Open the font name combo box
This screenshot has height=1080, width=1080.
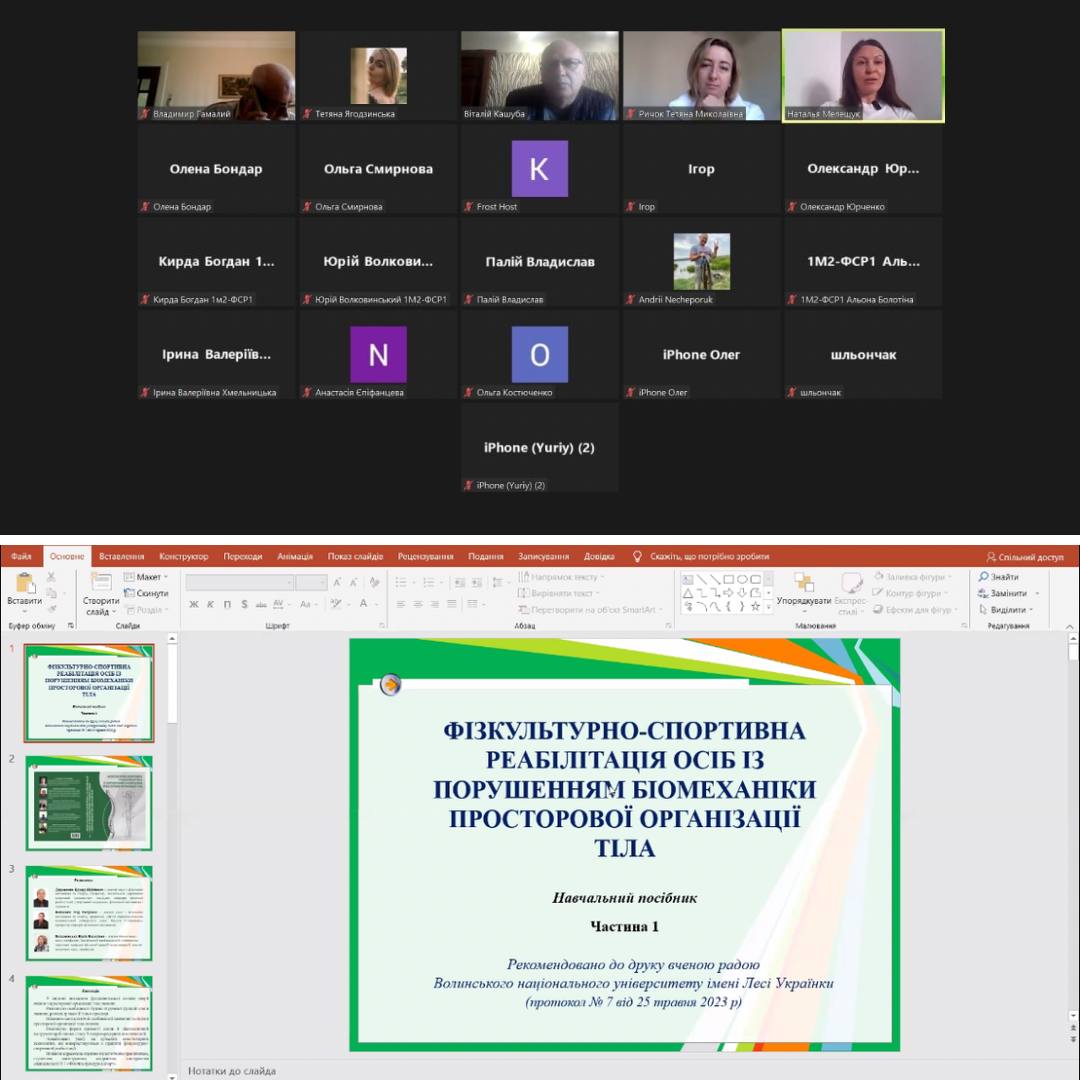pyautogui.click(x=239, y=582)
